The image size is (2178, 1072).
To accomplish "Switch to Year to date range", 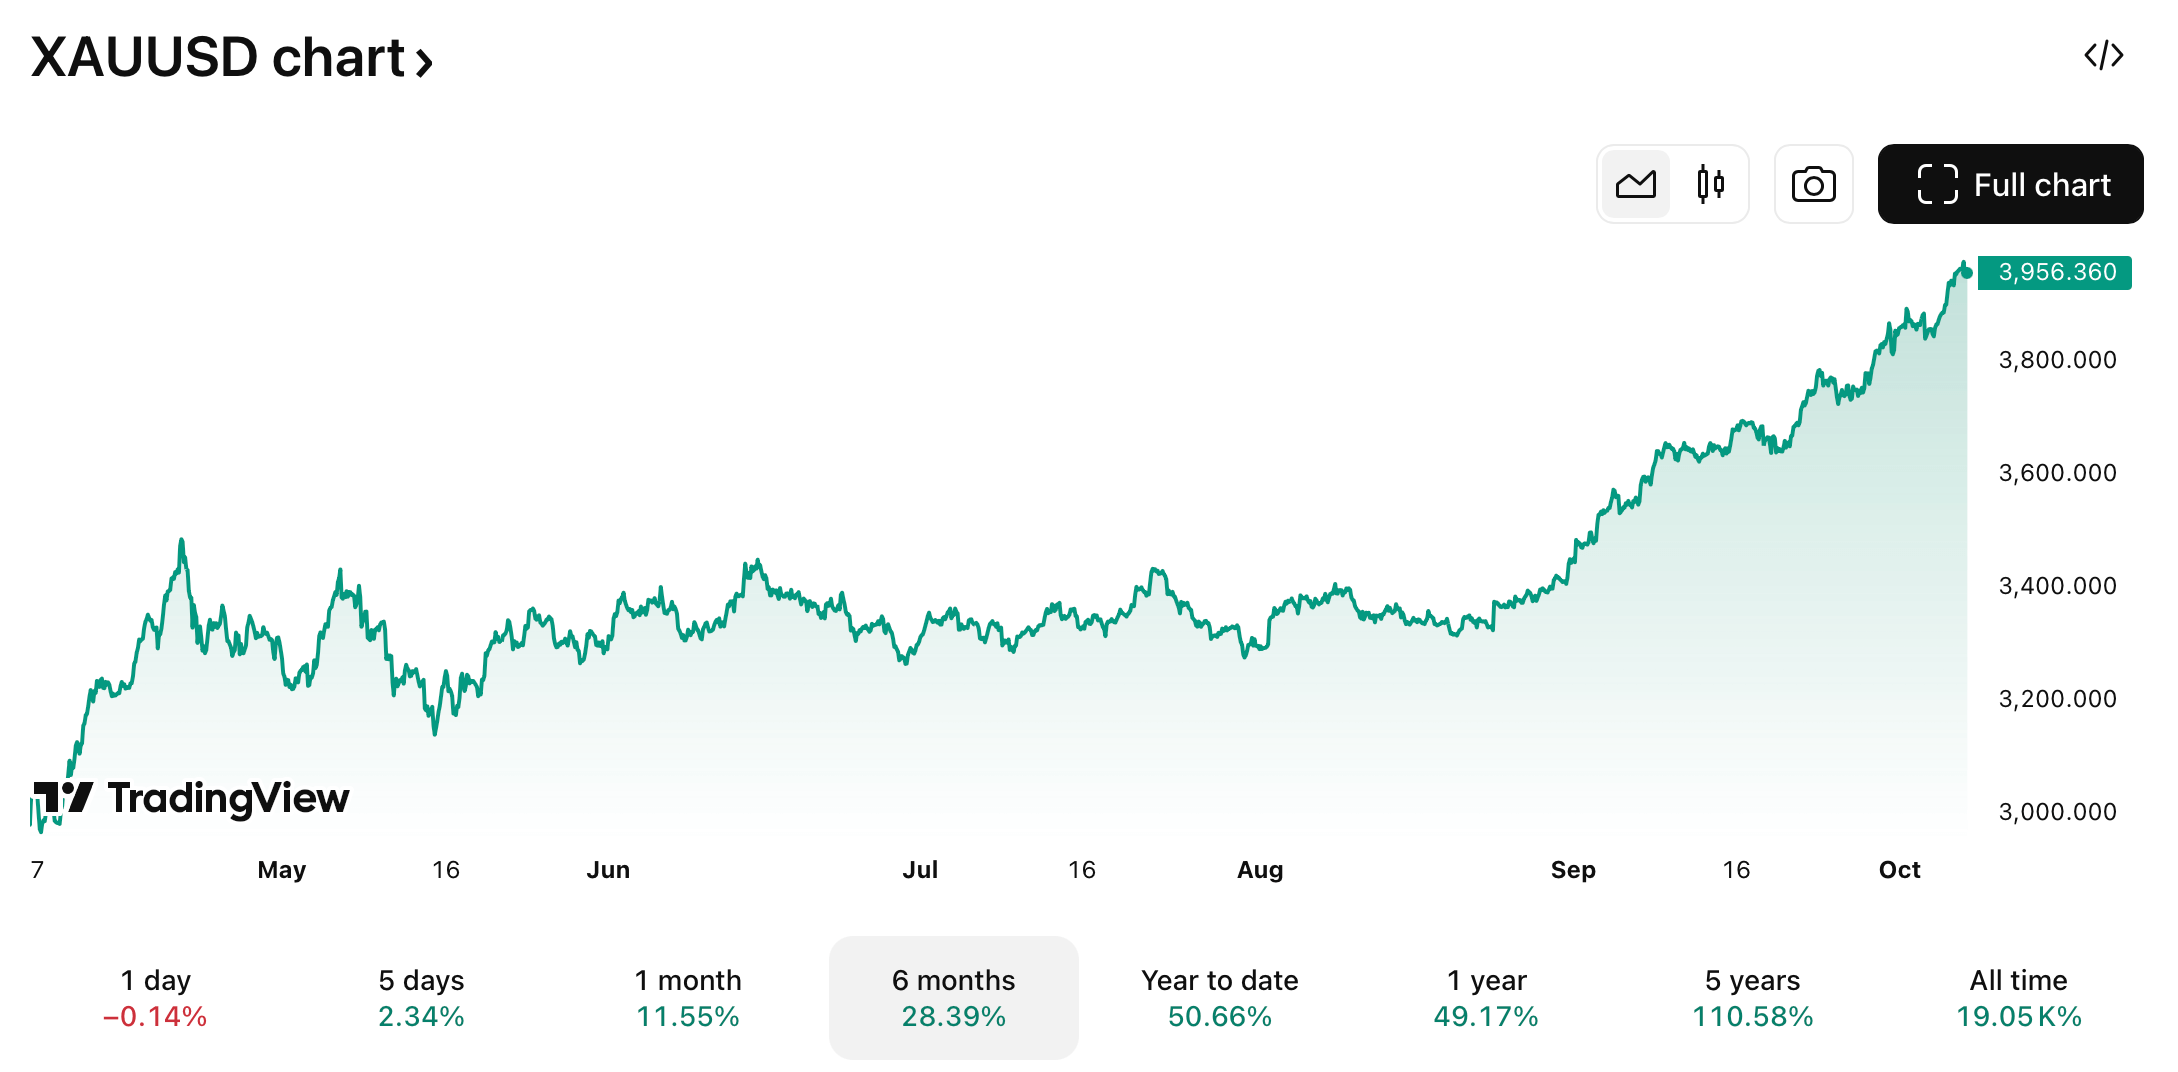I will click(1219, 998).
